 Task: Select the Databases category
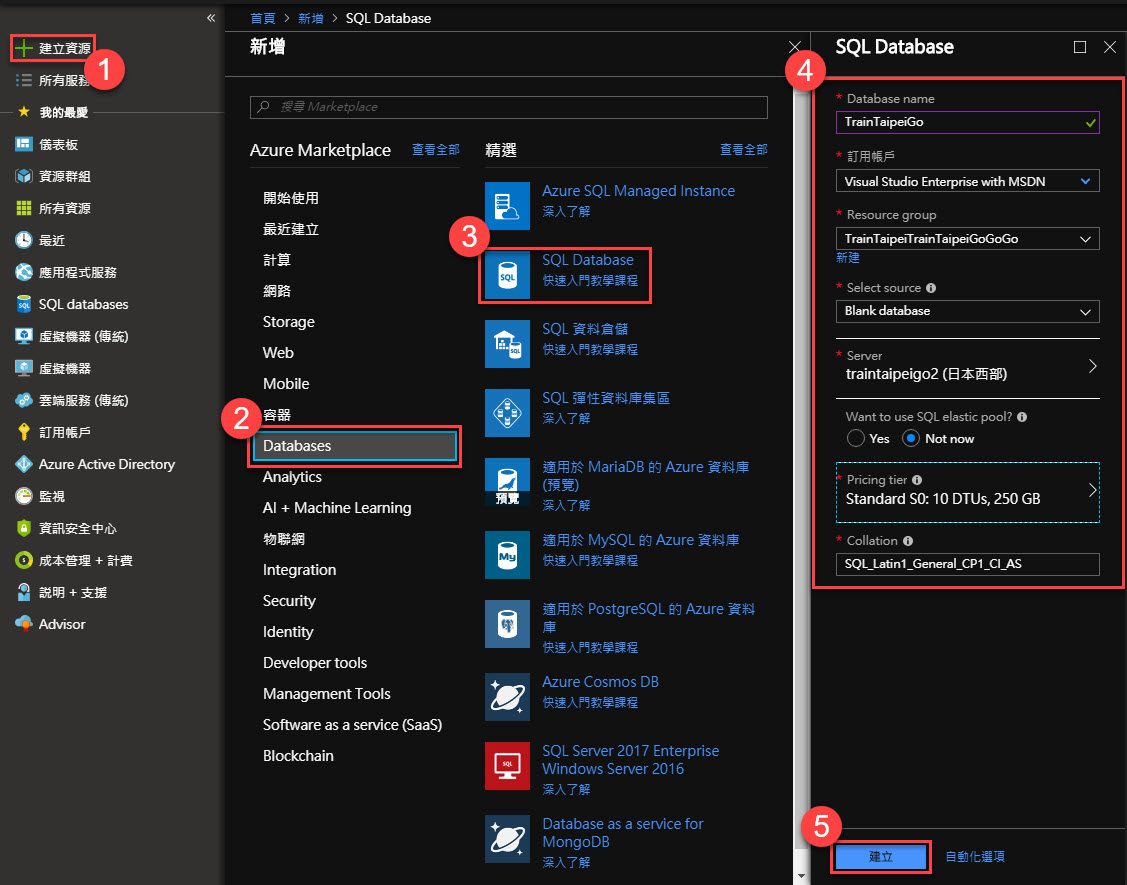pos(354,446)
